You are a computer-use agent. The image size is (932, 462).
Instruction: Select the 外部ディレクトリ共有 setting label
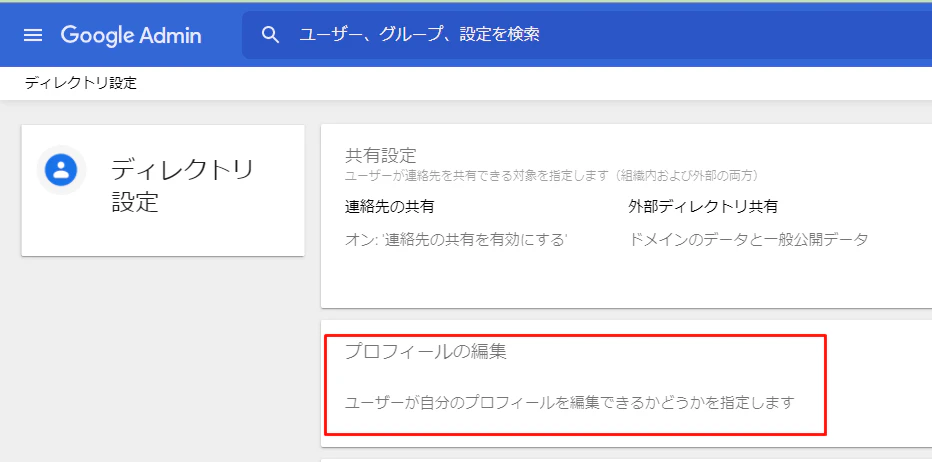(703, 207)
